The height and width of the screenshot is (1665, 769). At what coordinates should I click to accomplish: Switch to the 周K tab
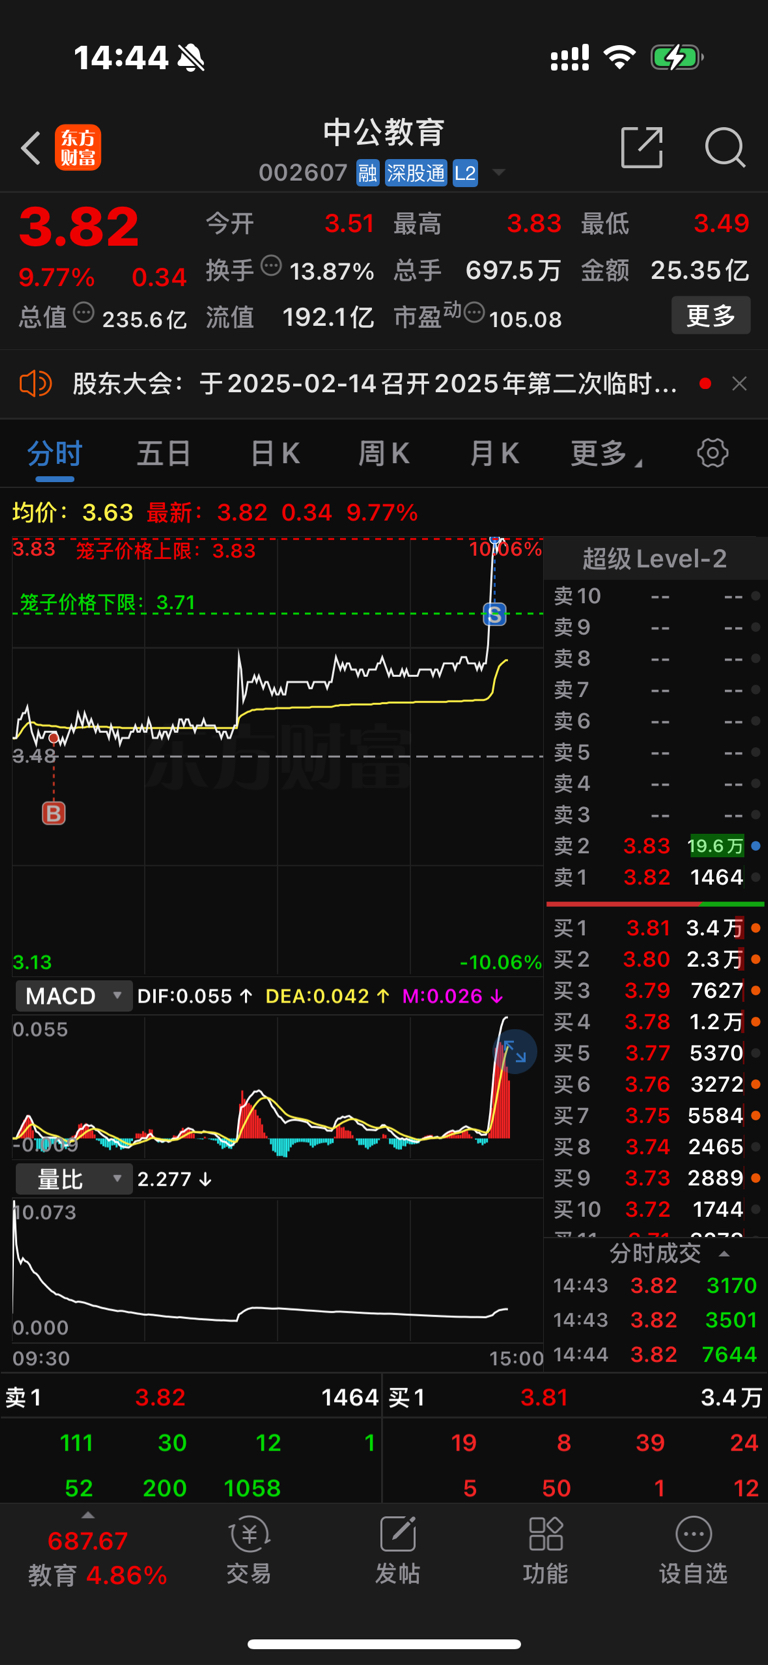pyautogui.click(x=384, y=454)
